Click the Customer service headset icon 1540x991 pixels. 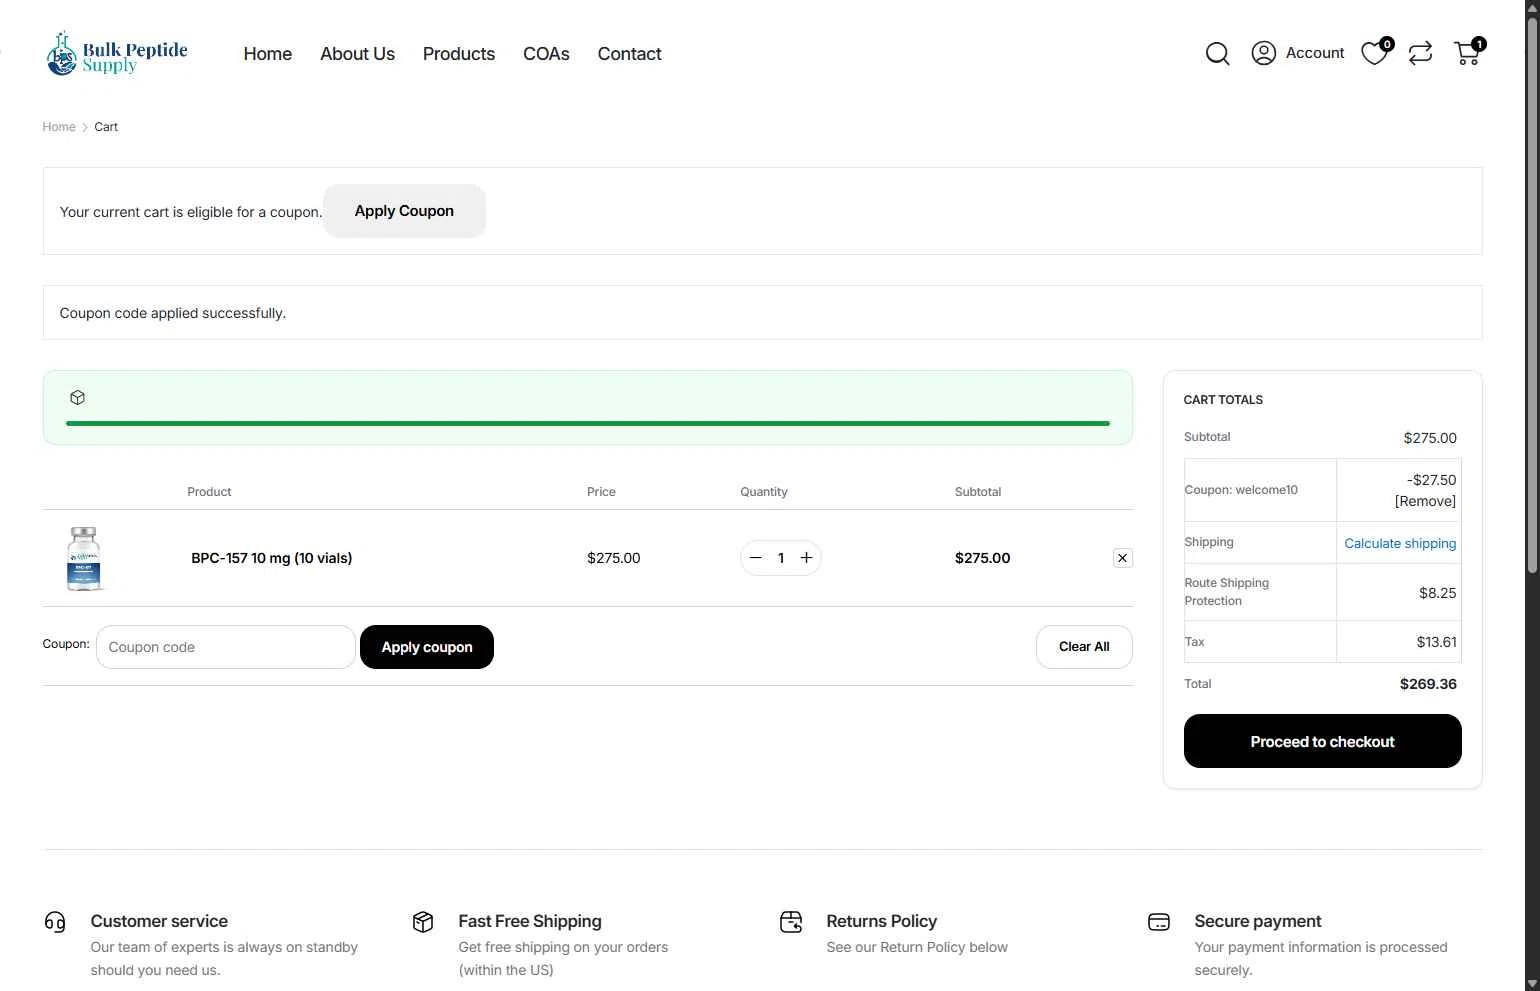click(55, 922)
